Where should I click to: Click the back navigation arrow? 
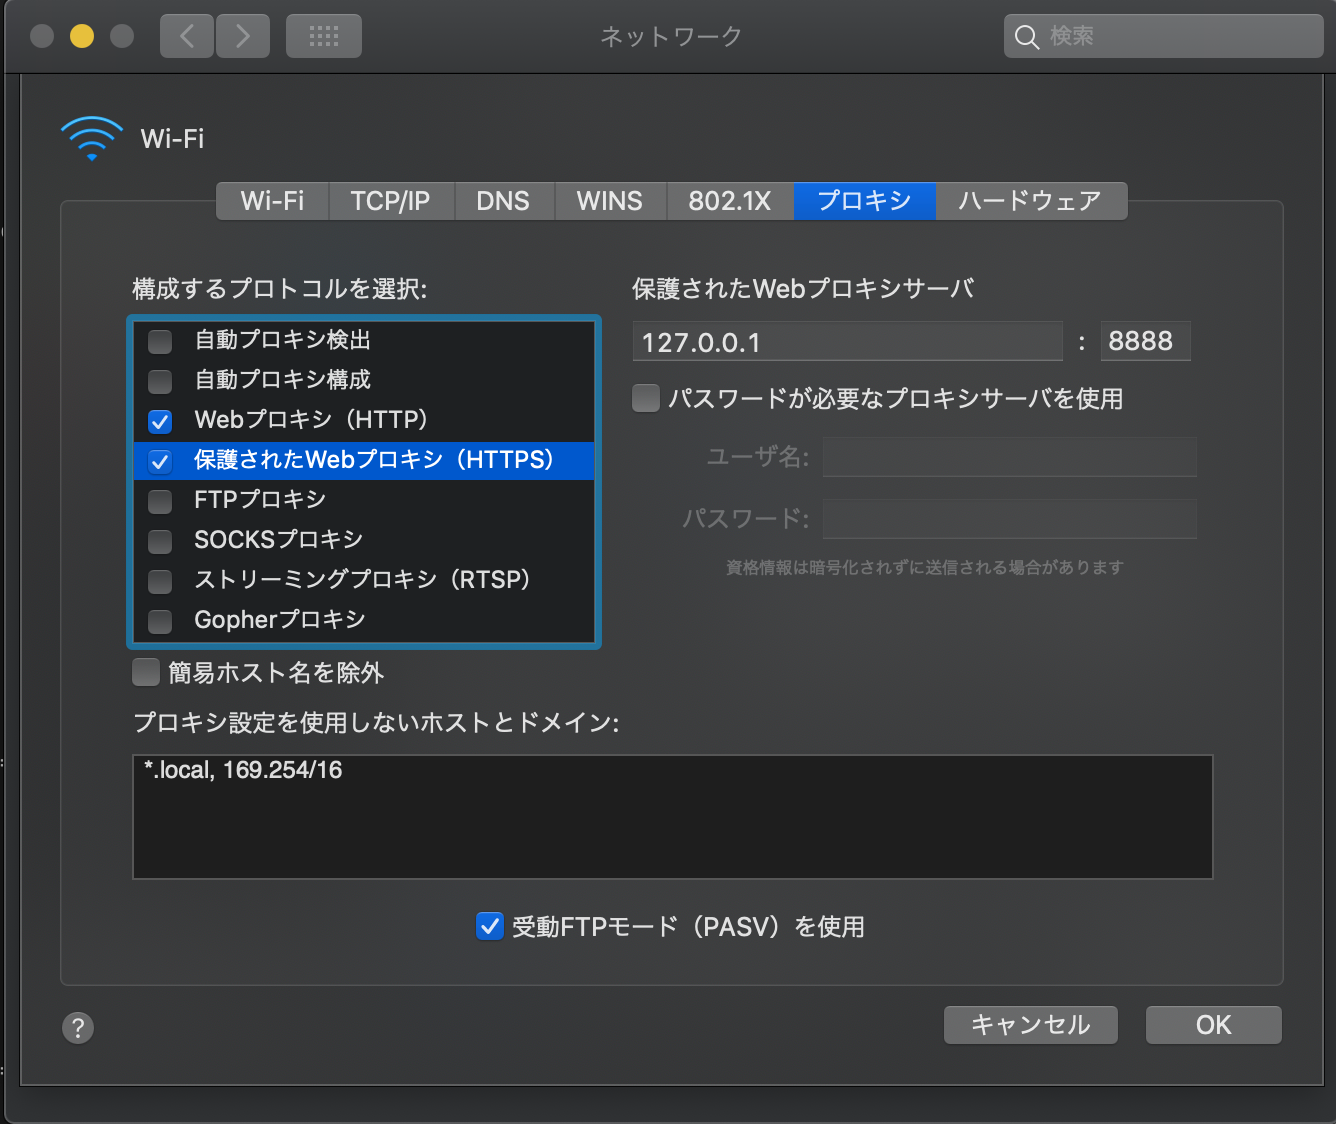186,35
